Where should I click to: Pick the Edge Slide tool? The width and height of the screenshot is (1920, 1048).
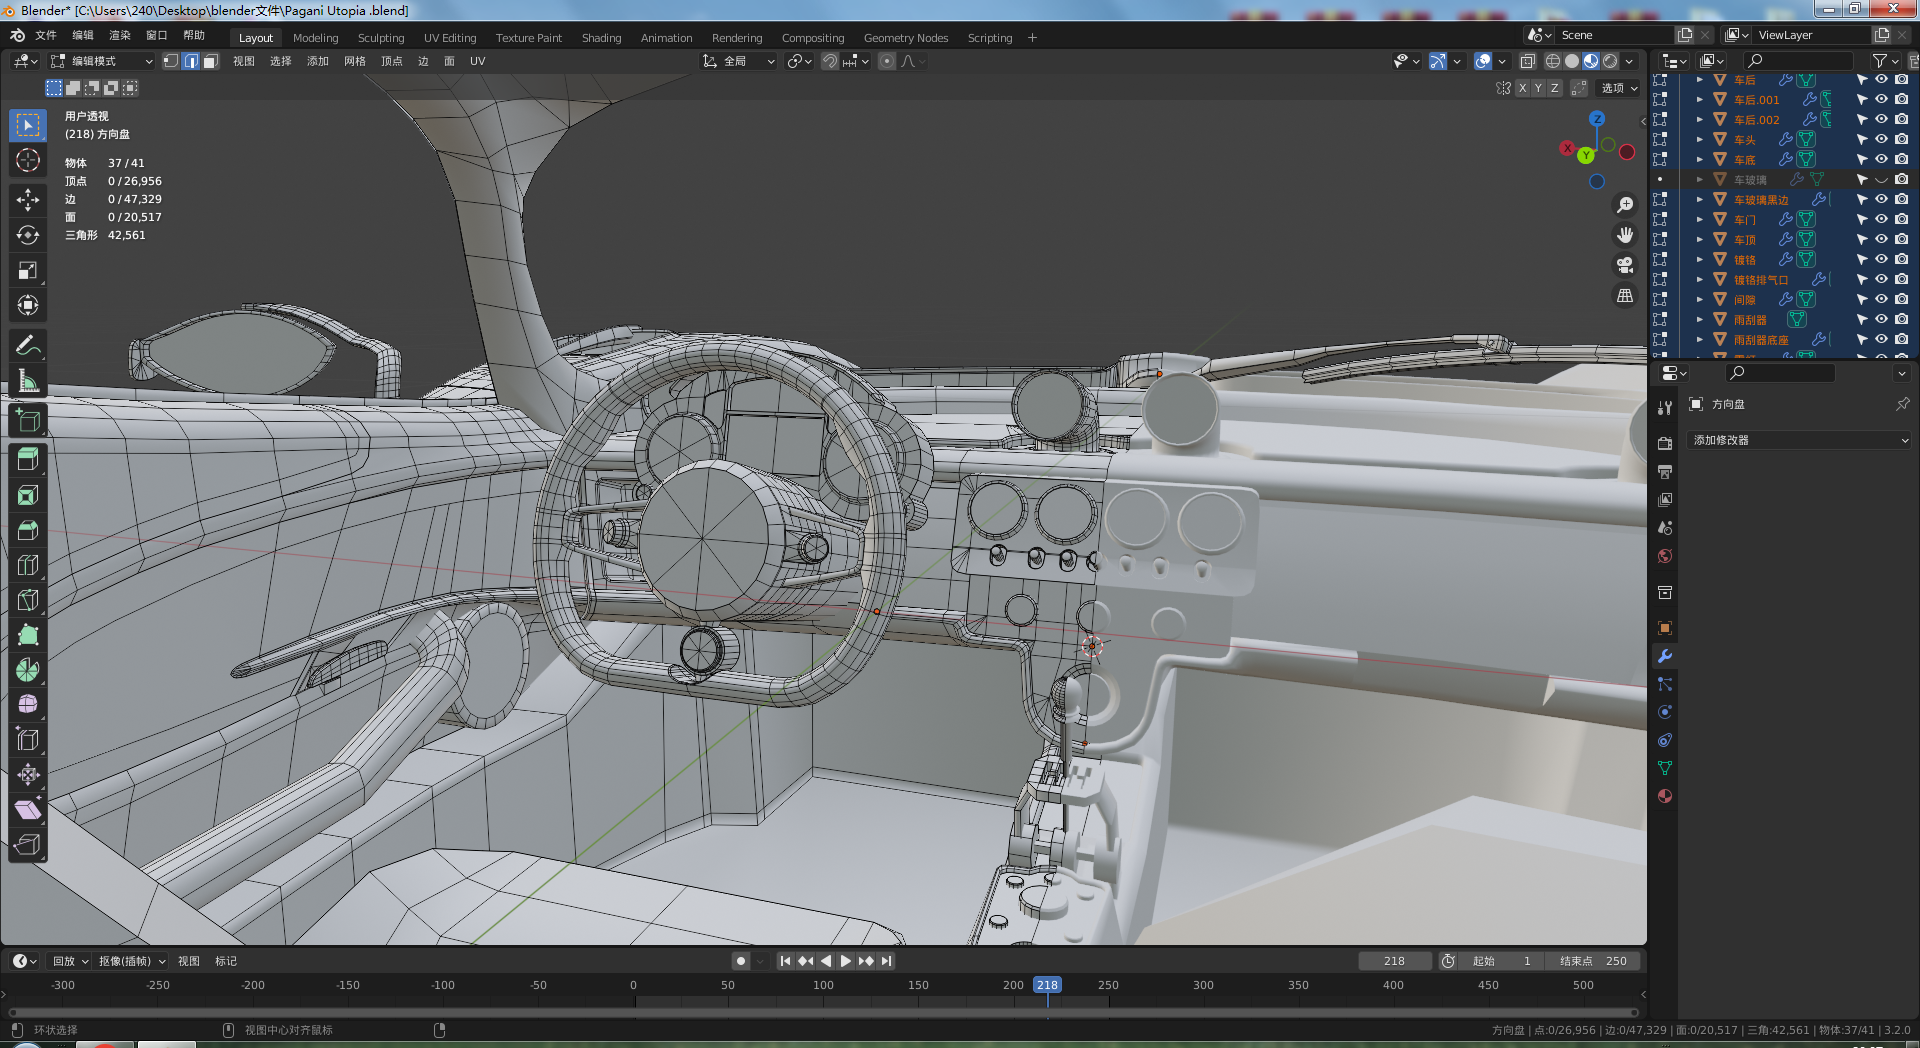pyautogui.click(x=28, y=740)
